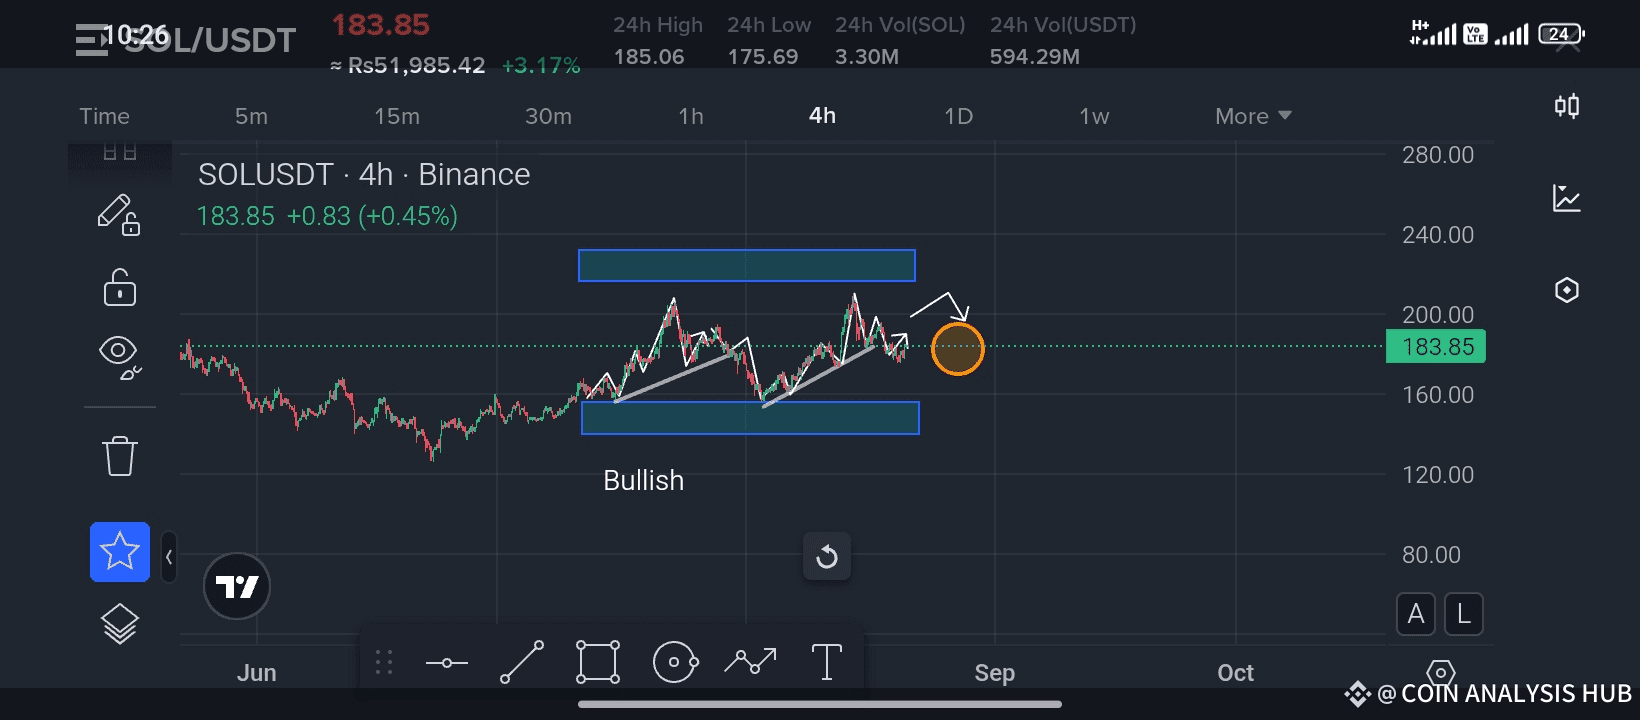Open the indicators line chart icon

(1567, 198)
